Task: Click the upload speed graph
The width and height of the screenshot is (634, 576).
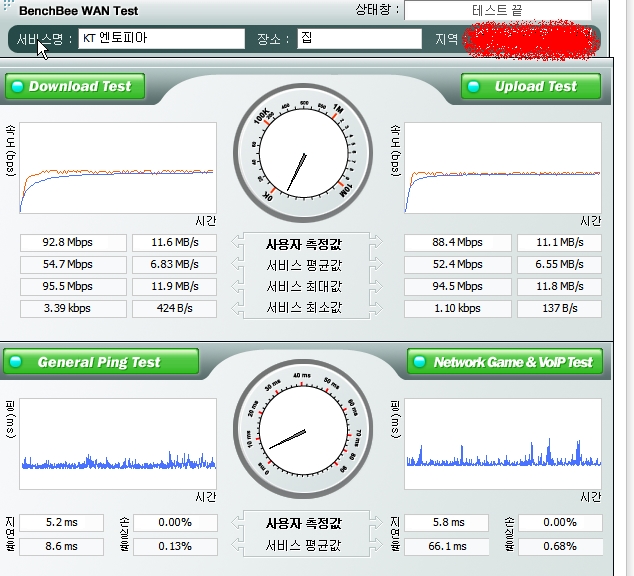Action: [x=503, y=168]
